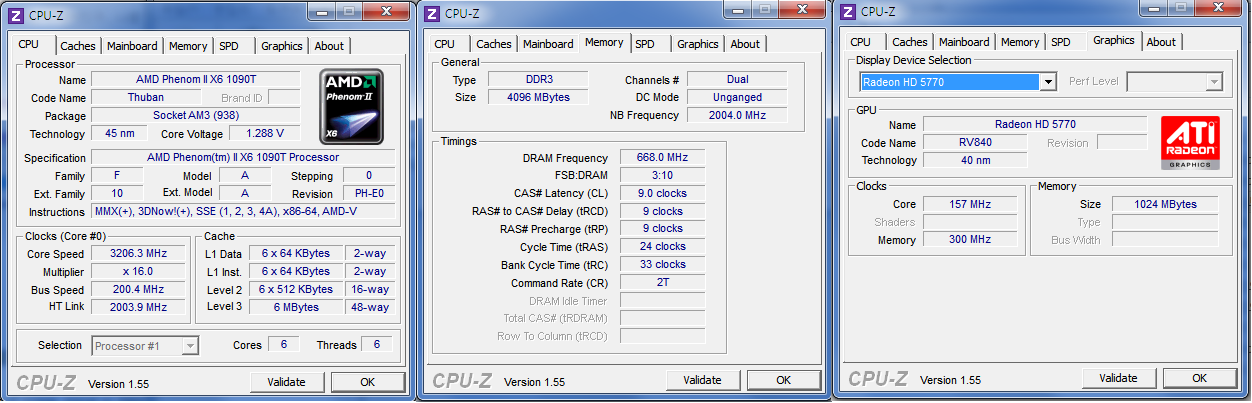The image size is (1252, 403).
Task: Click Validate in the Graphics window
Action: pyautogui.click(x=1118, y=378)
